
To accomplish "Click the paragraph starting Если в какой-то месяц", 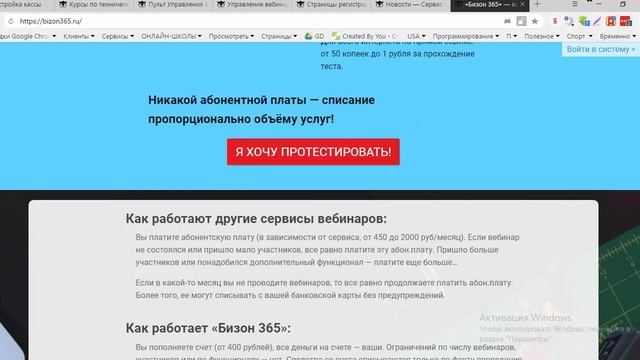I will (324, 289).
